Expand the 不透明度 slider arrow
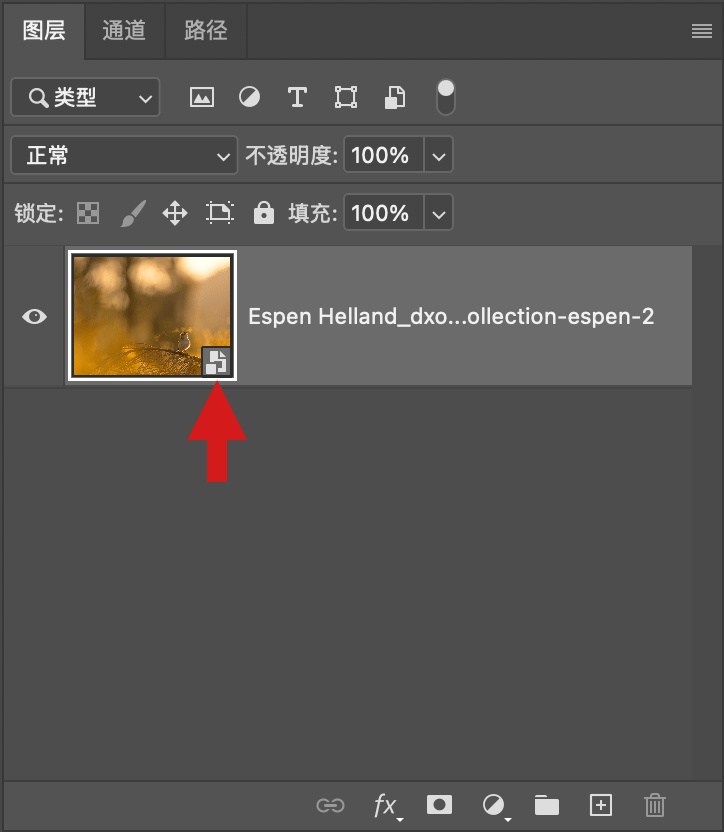 [438, 155]
